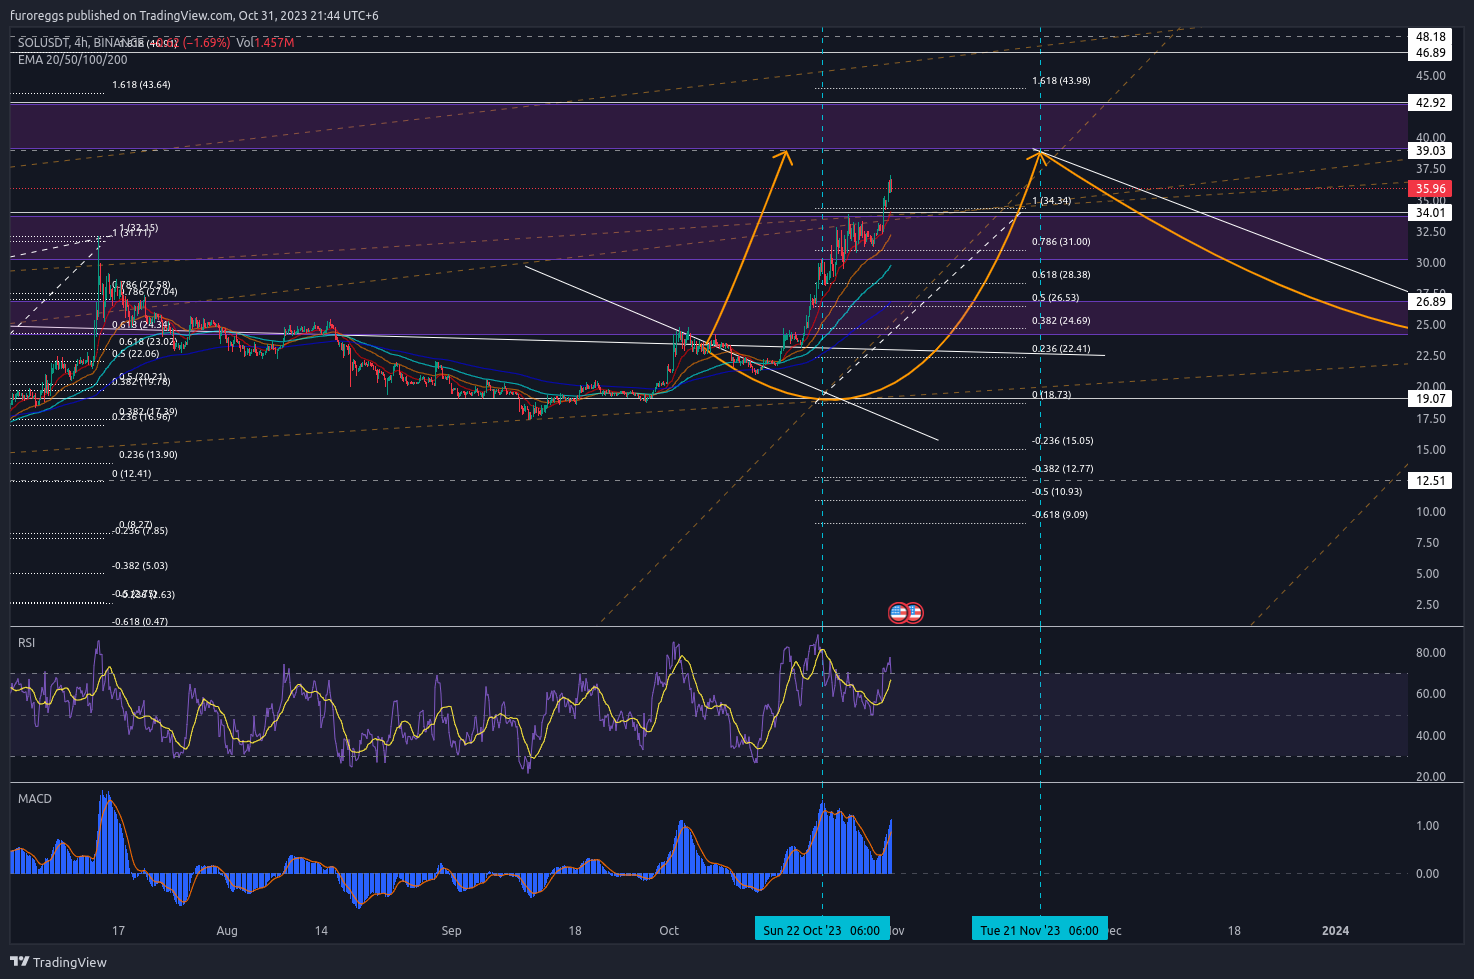Click the RSI pane title

(27, 642)
